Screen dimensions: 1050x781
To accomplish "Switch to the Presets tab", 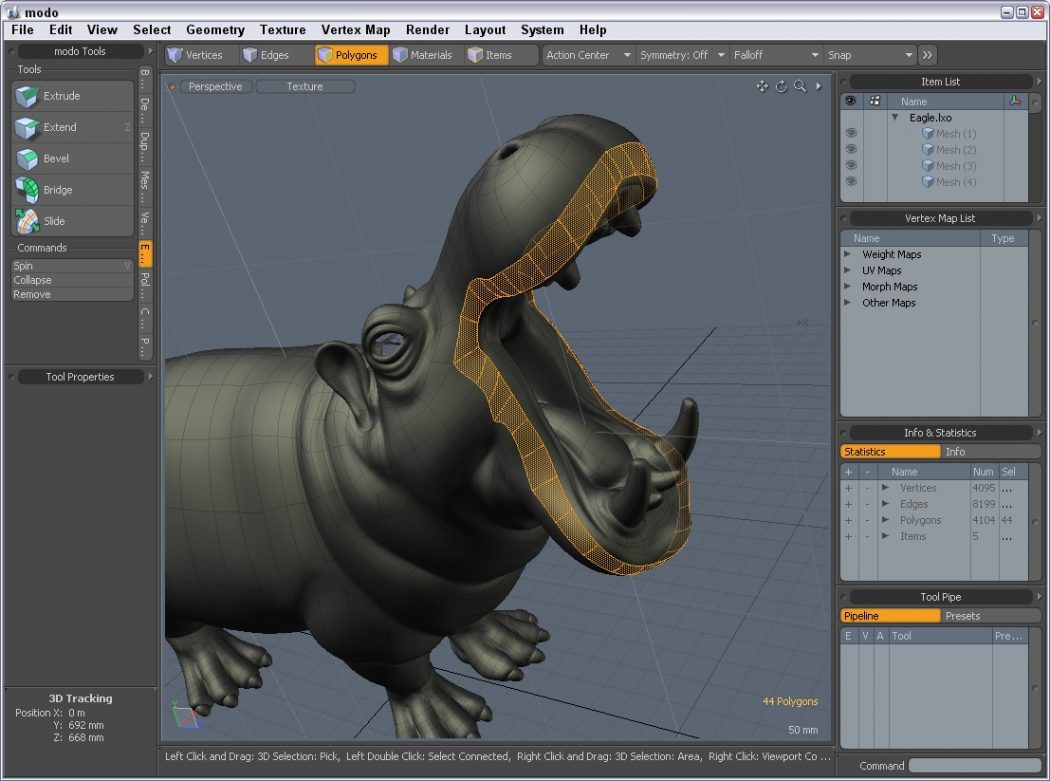I will point(963,616).
